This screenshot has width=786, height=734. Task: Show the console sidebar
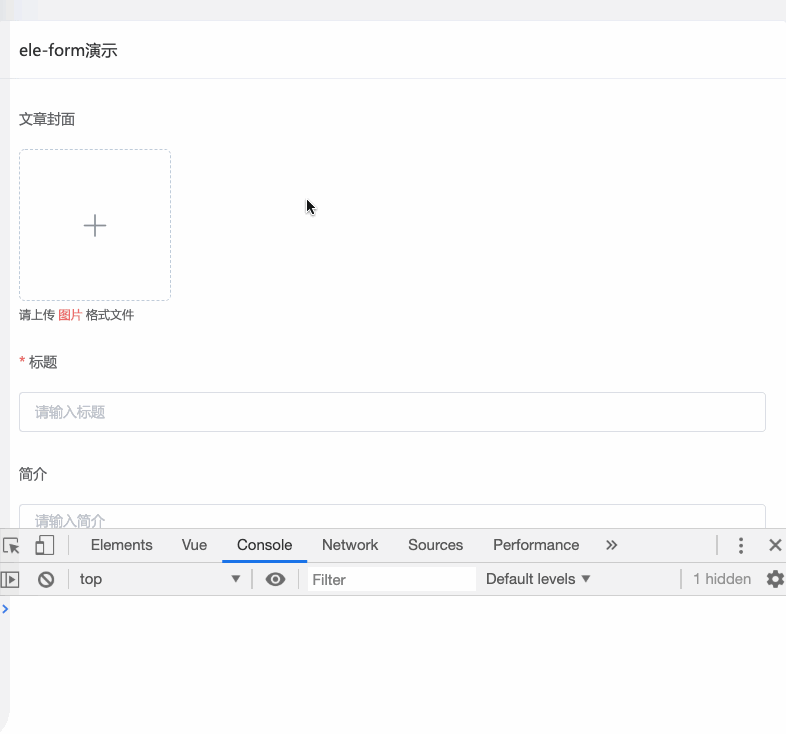click(10, 580)
